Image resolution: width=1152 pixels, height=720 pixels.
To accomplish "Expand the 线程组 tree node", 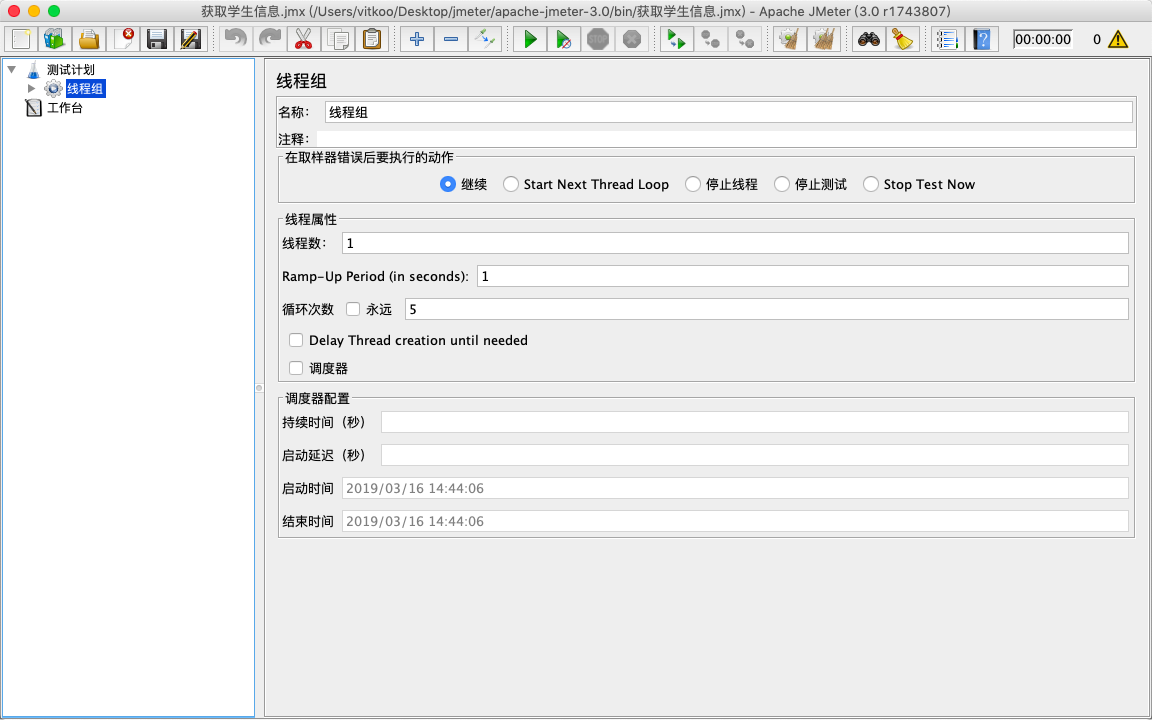I will (32, 89).
